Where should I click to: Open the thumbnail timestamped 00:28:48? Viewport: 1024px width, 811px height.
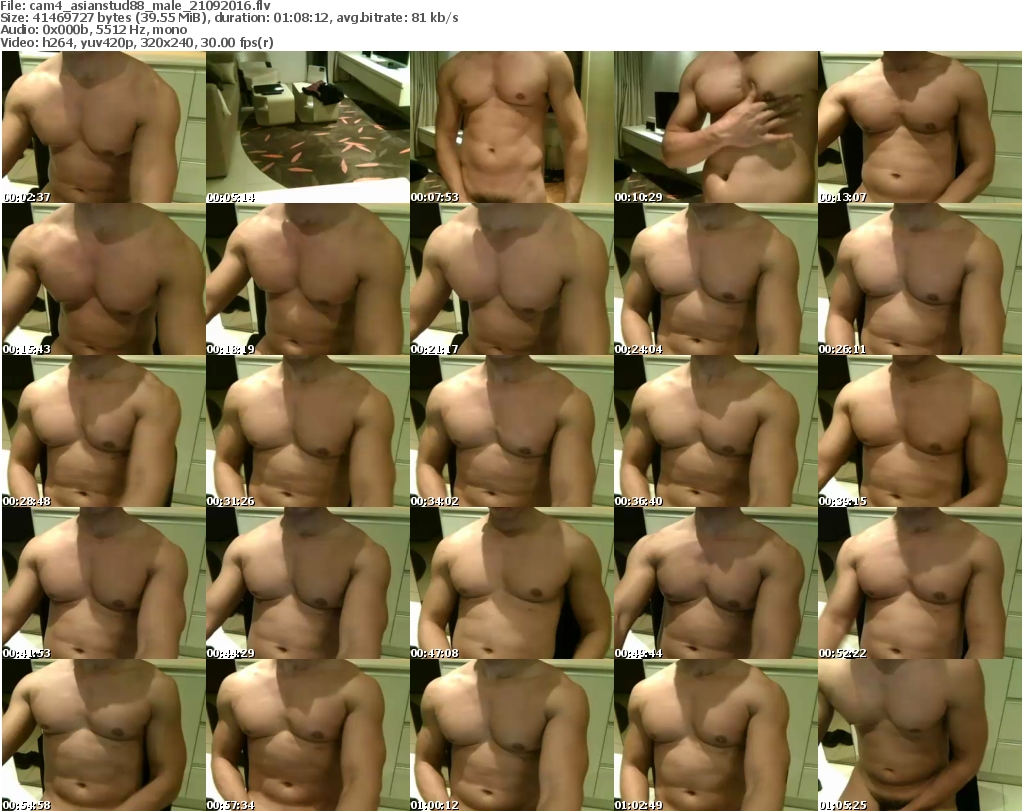[104, 431]
